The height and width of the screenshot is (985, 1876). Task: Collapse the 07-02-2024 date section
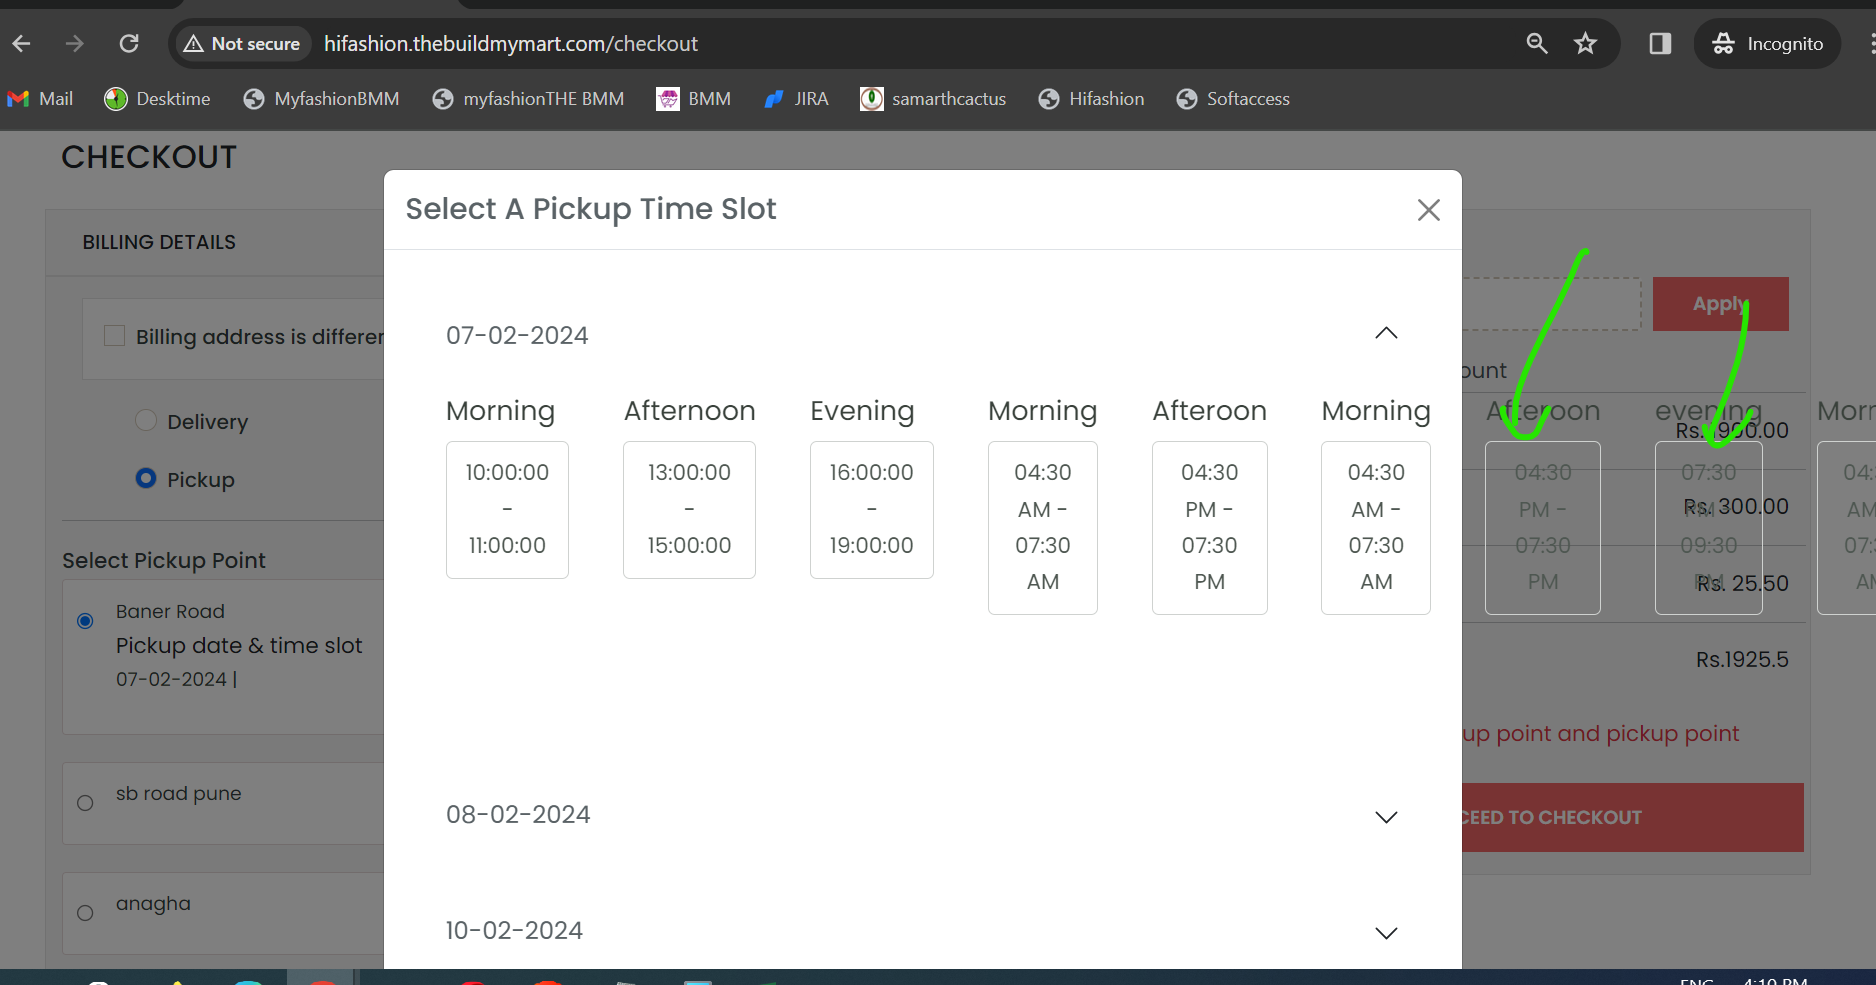click(1386, 334)
